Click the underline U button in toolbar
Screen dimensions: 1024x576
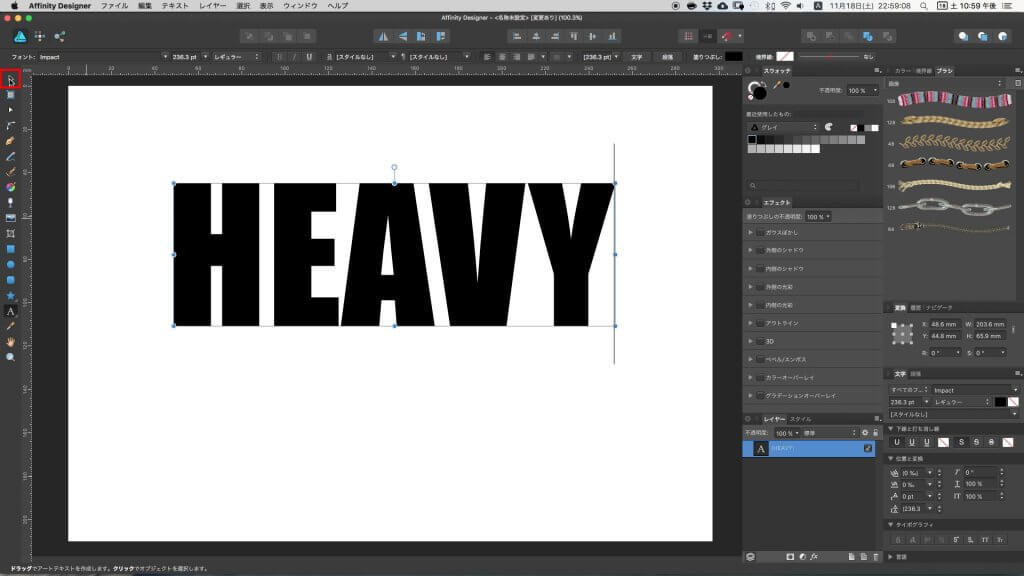[x=309, y=57]
